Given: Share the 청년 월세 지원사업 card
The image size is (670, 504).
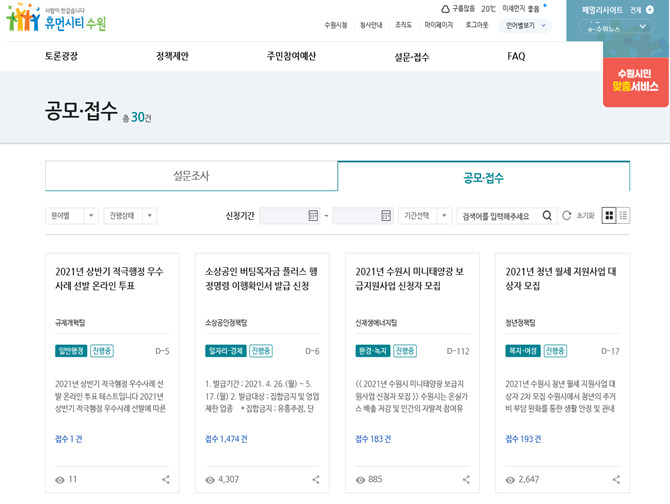Looking at the screenshot, I should (x=616, y=480).
